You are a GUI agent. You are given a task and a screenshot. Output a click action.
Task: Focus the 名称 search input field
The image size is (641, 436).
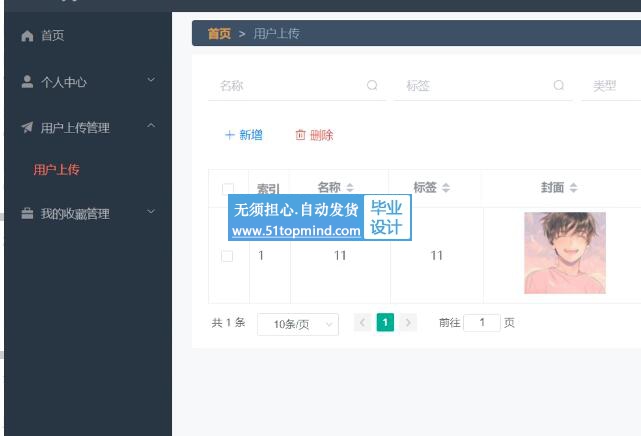click(296, 85)
